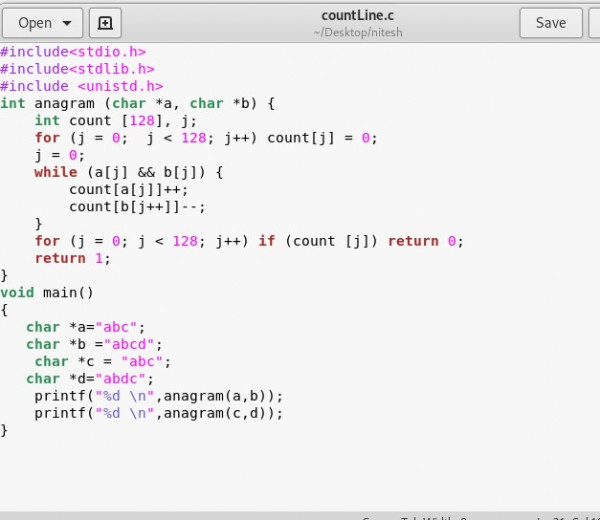This screenshot has height=520, width=600.
Task: Click on the void main() line
Action: [47, 292]
